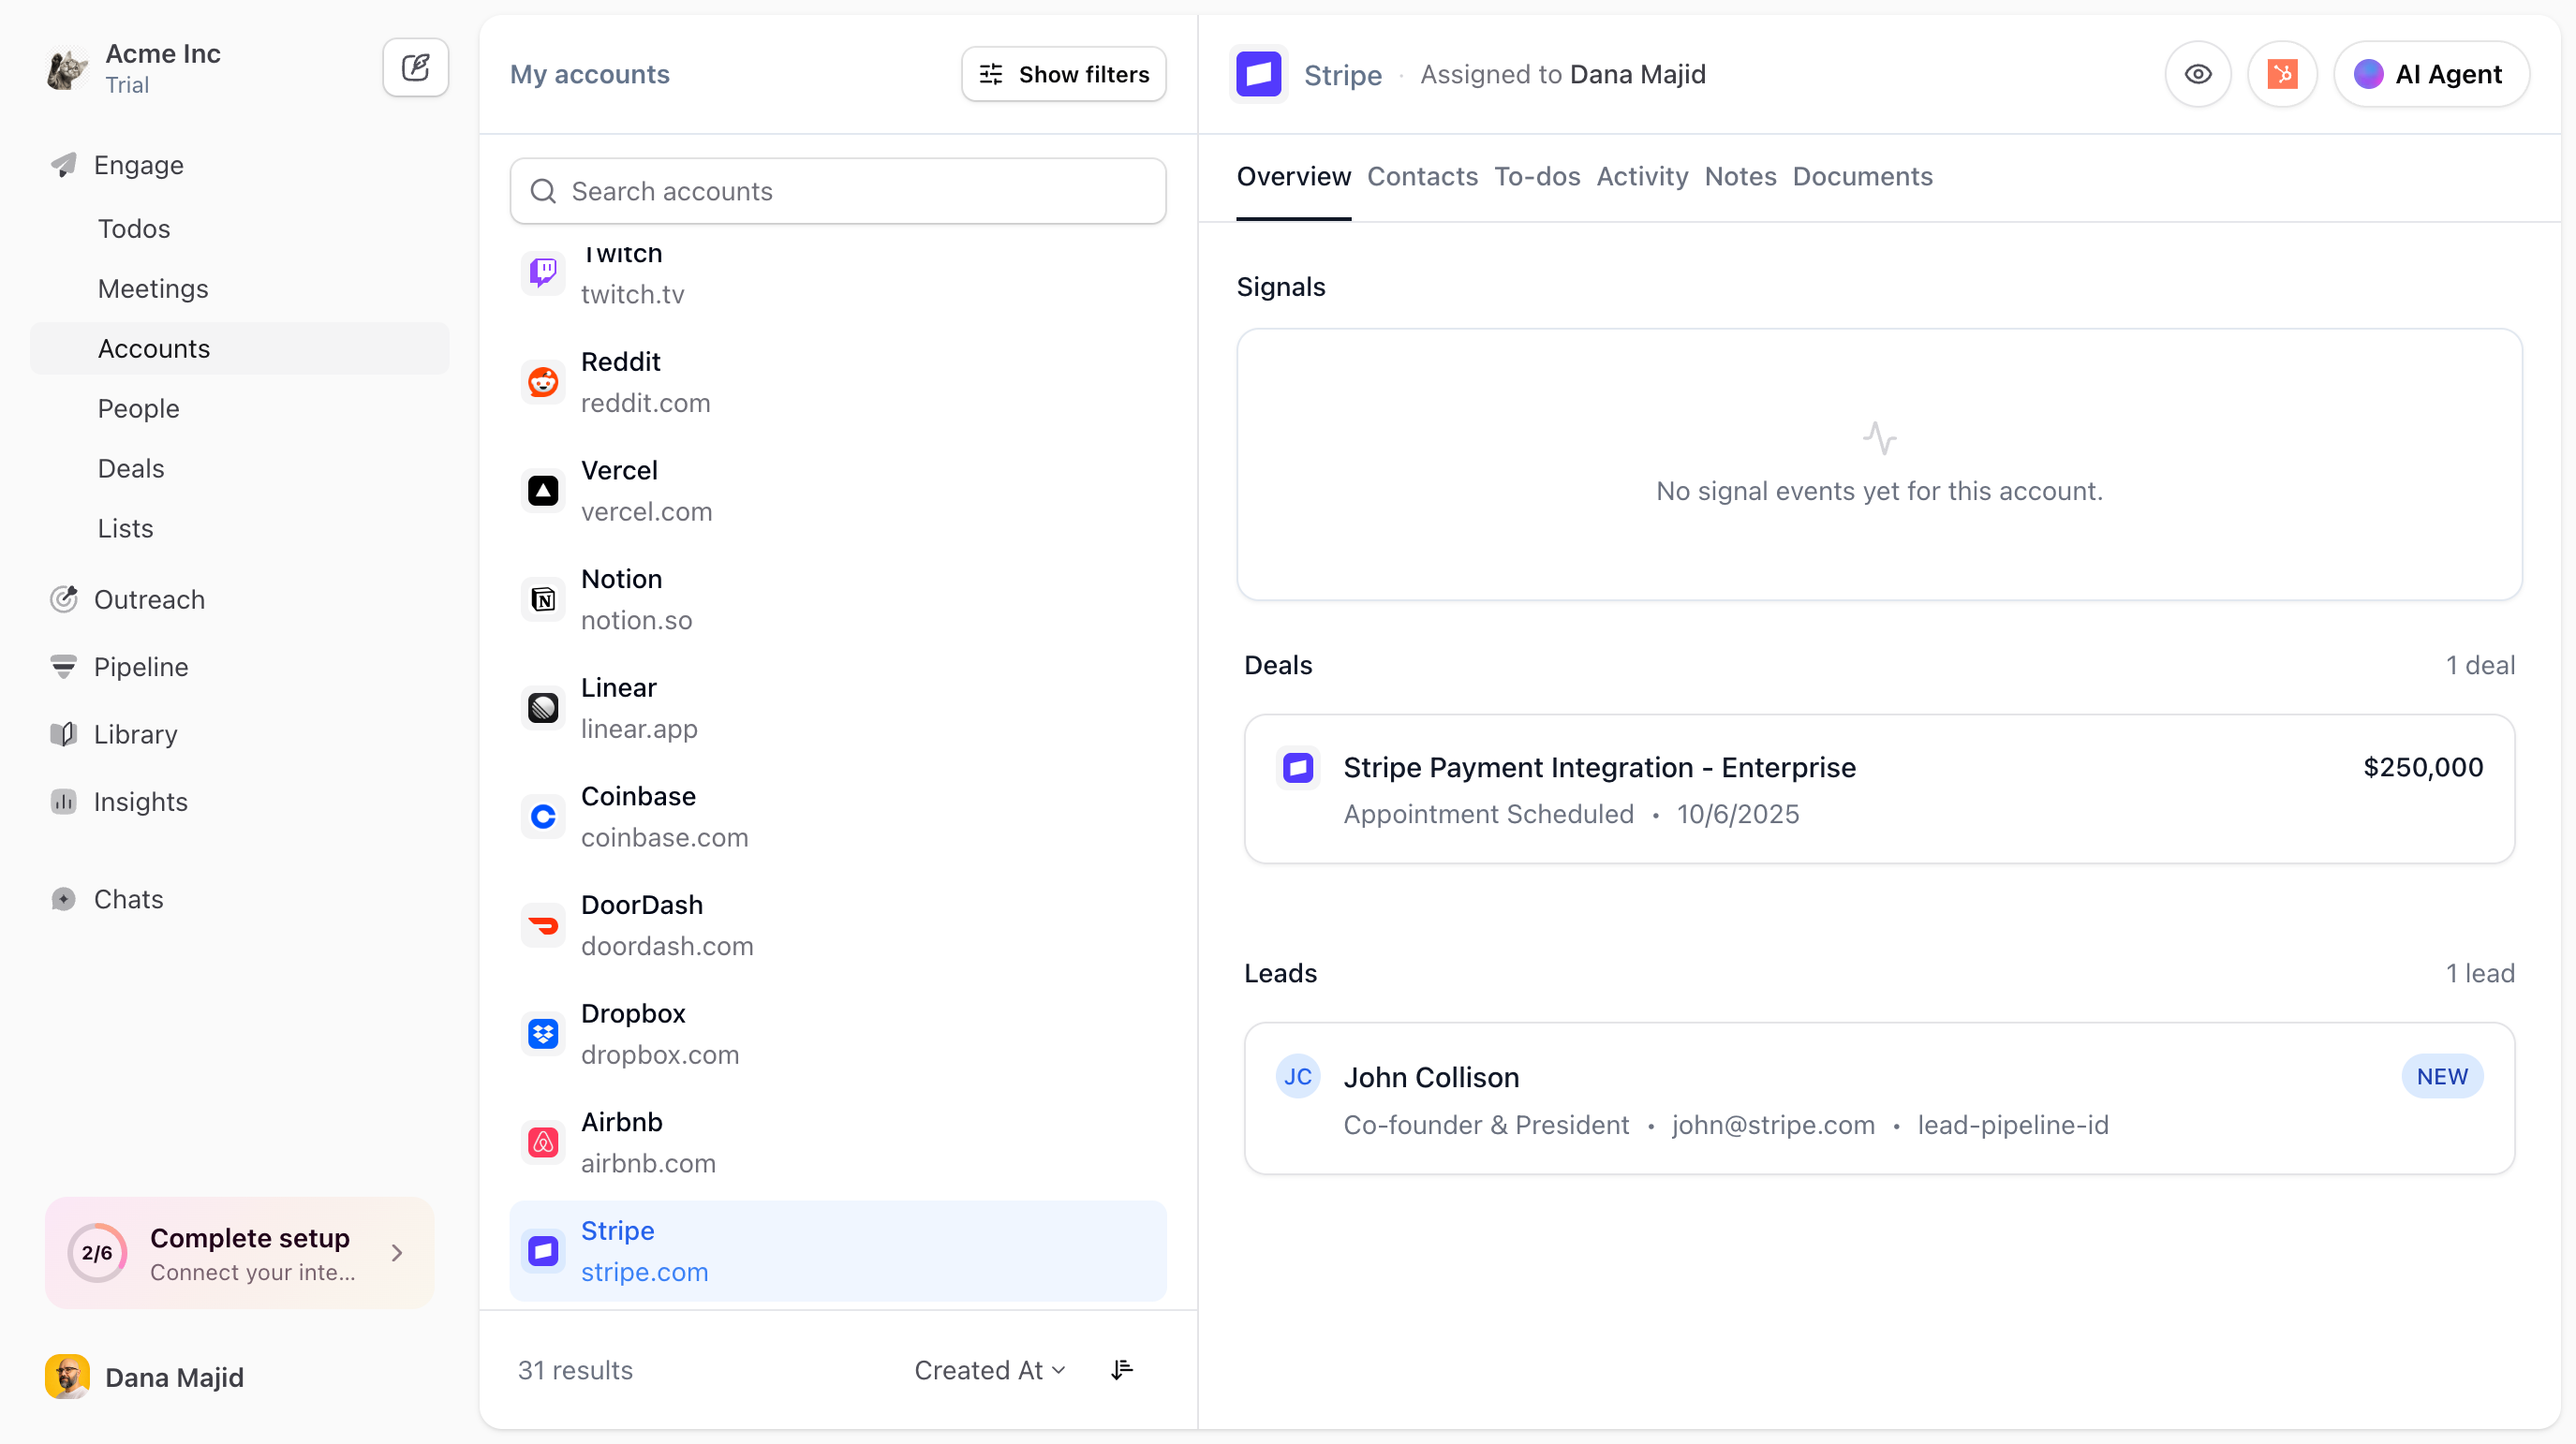This screenshot has height=1444, width=2576.
Task: Click the 2/6 setup progress ring
Action: (x=97, y=1253)
